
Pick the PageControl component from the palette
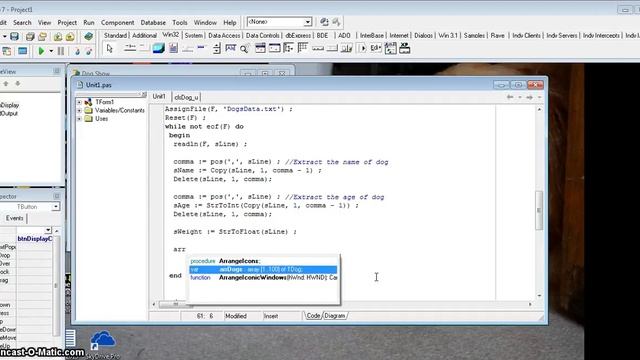pos(144,49)
